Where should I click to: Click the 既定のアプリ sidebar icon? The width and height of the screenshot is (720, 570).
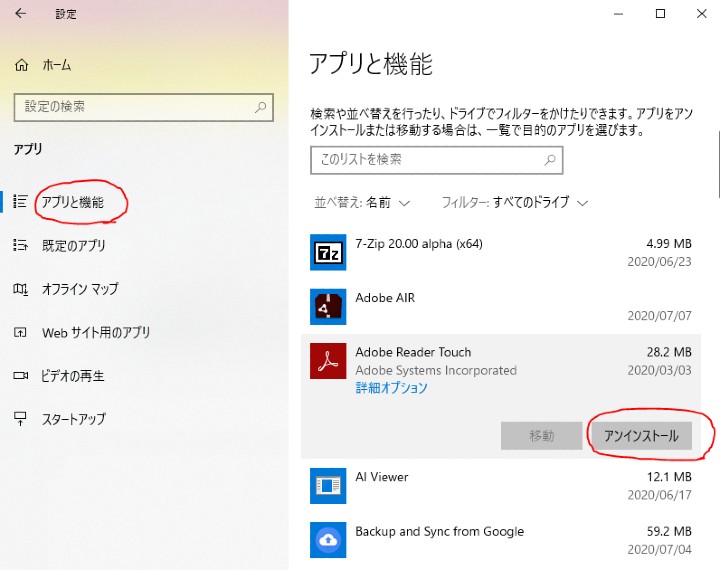(x=20, y=245)
